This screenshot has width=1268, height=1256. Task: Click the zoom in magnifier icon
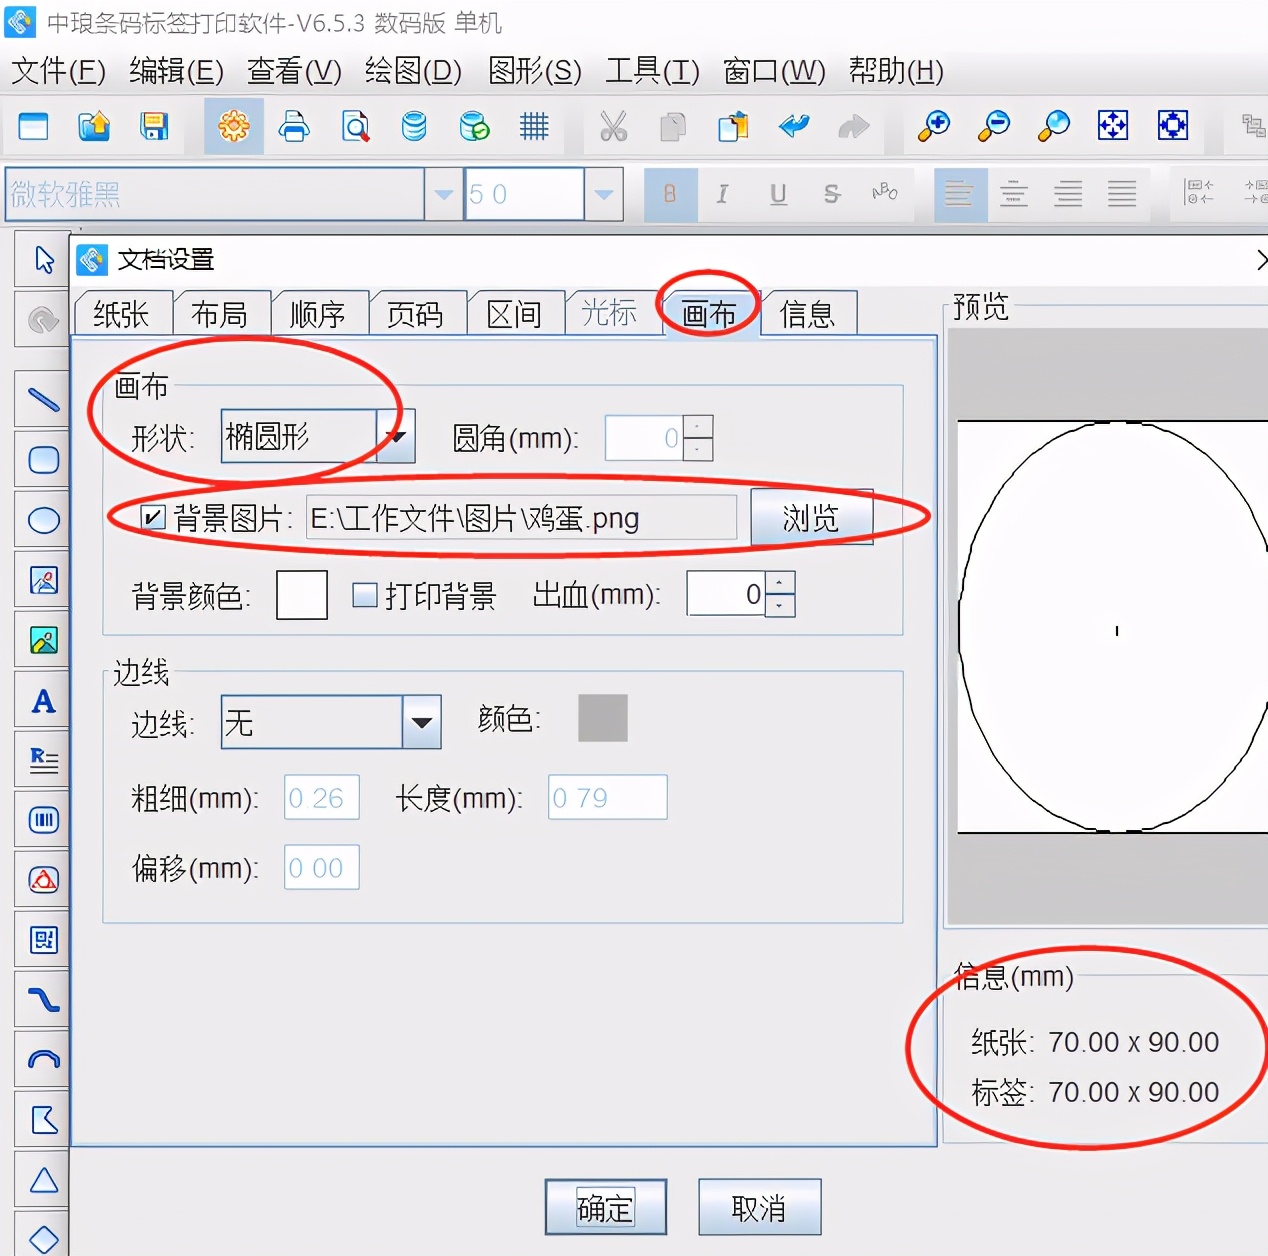[933, 127]
